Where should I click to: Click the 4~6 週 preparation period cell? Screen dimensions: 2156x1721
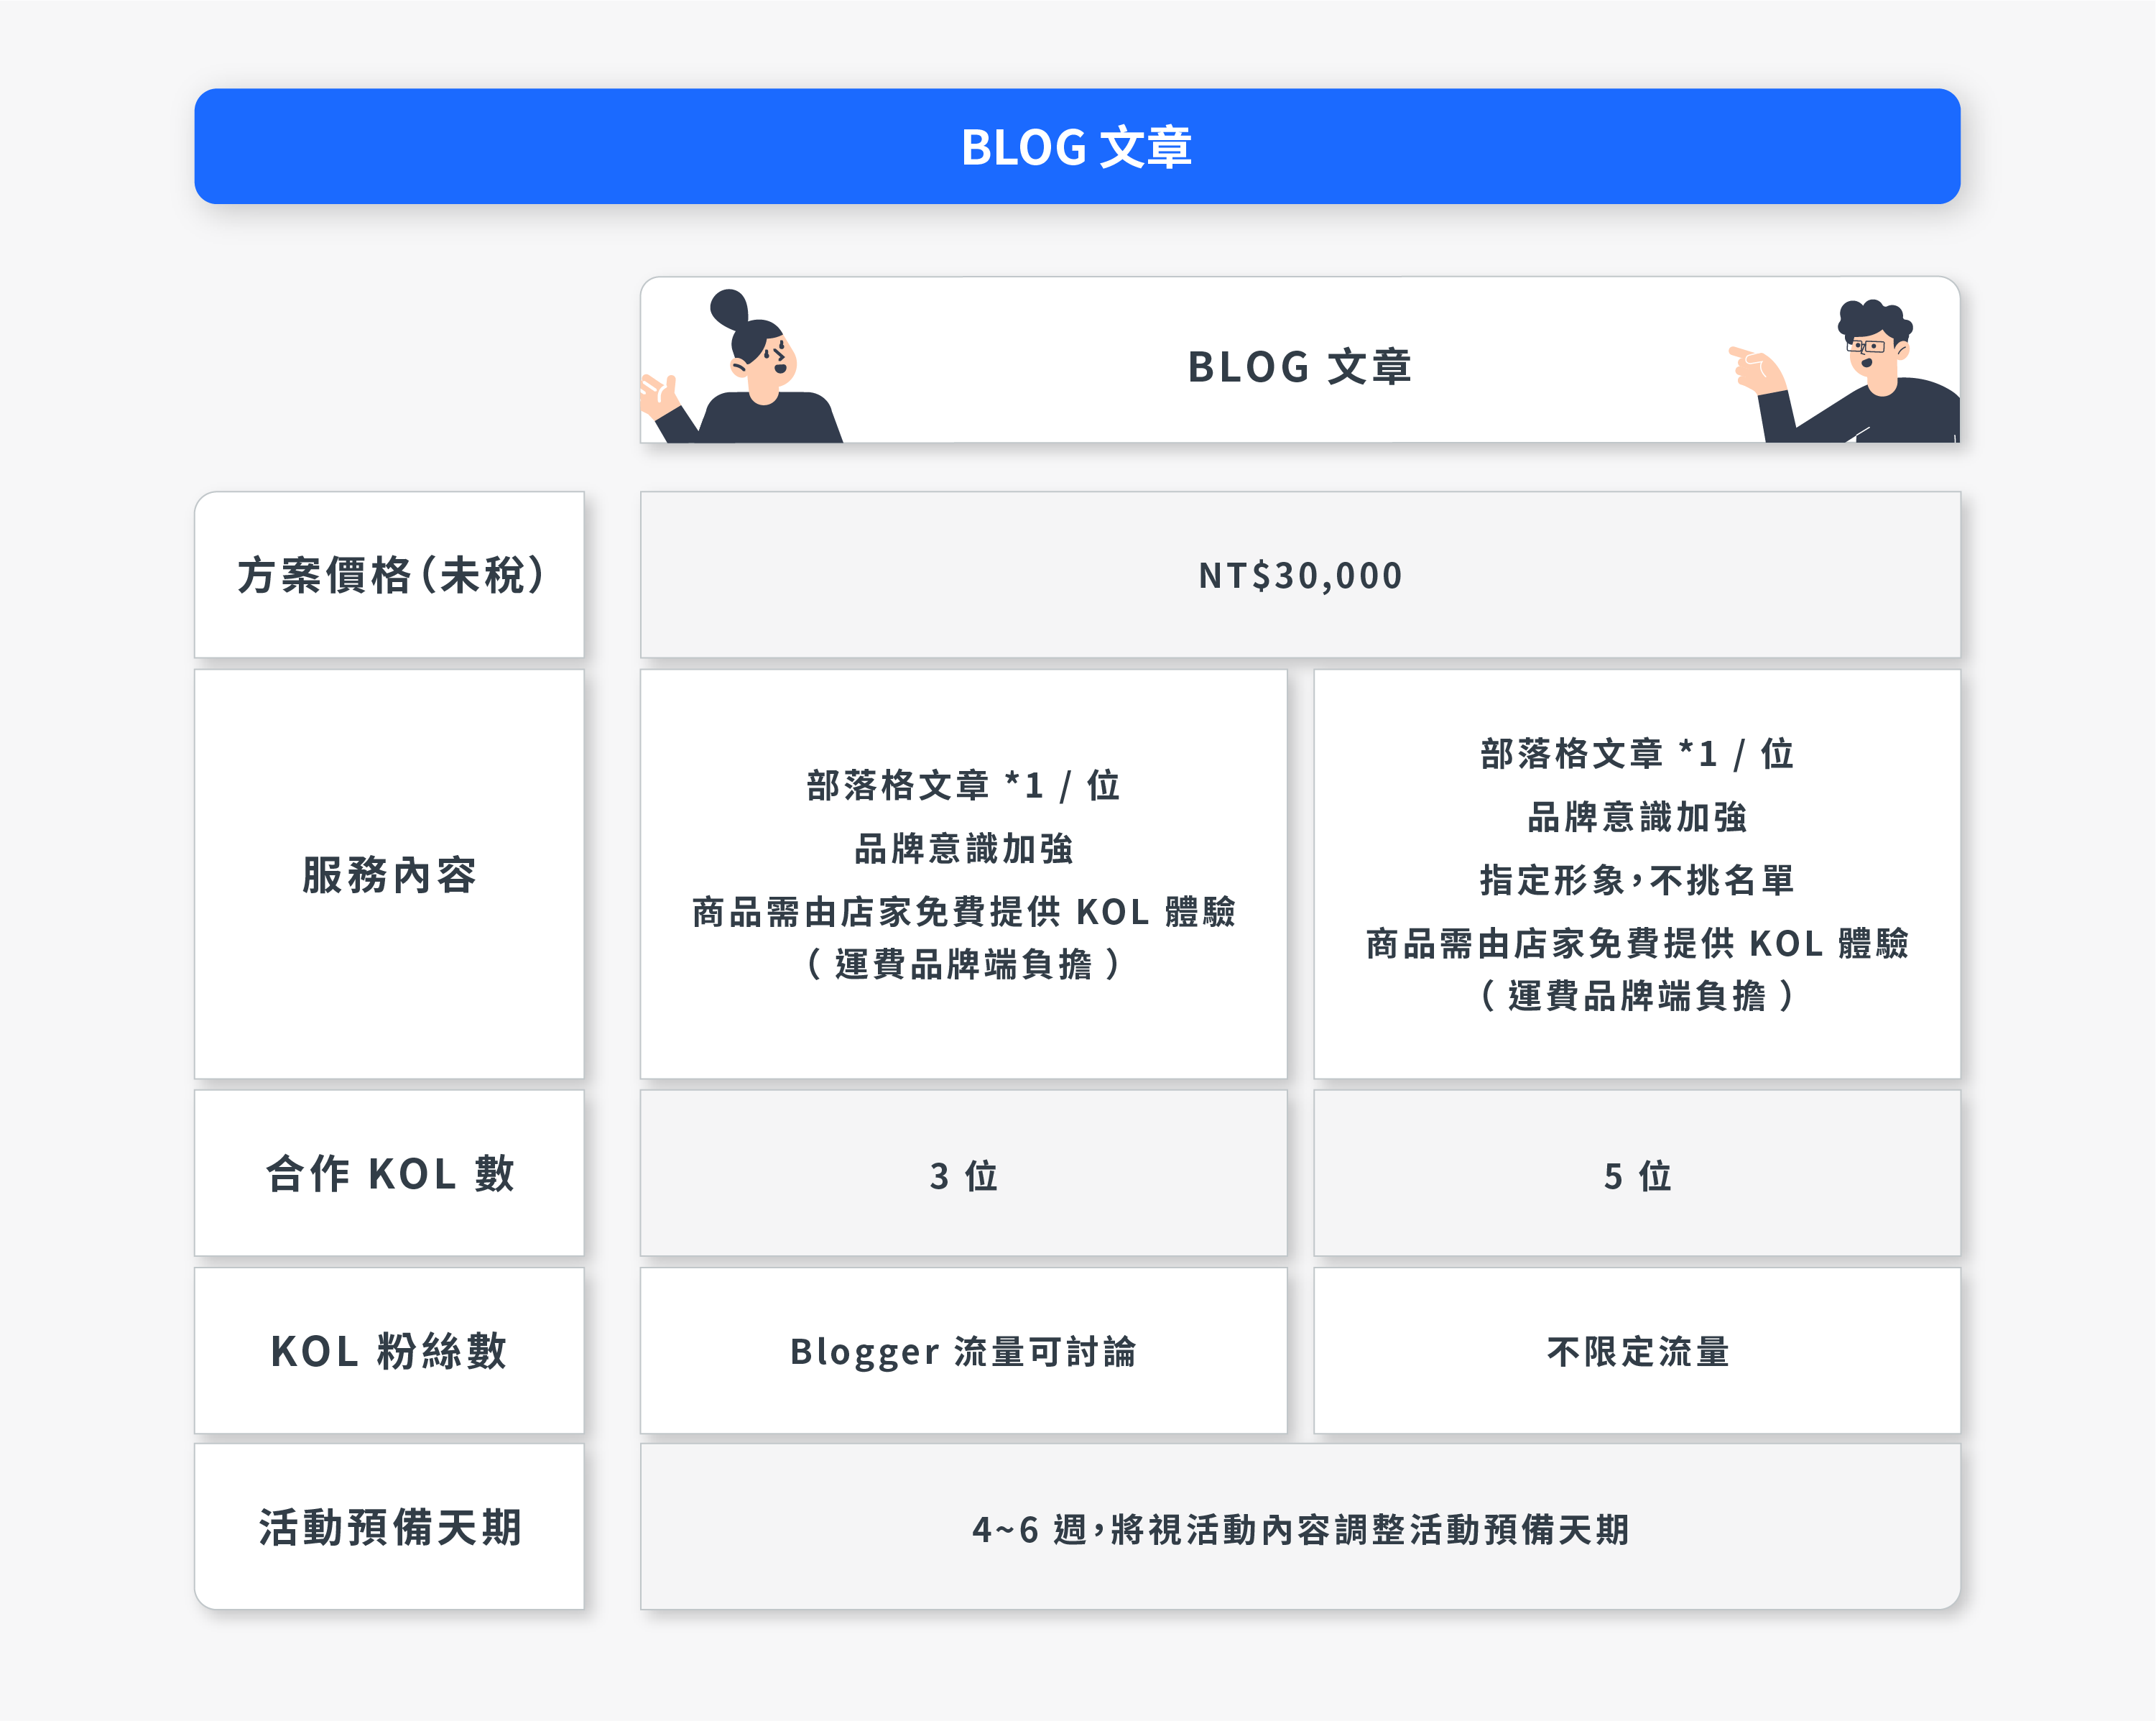[x=1300, y=1529]
